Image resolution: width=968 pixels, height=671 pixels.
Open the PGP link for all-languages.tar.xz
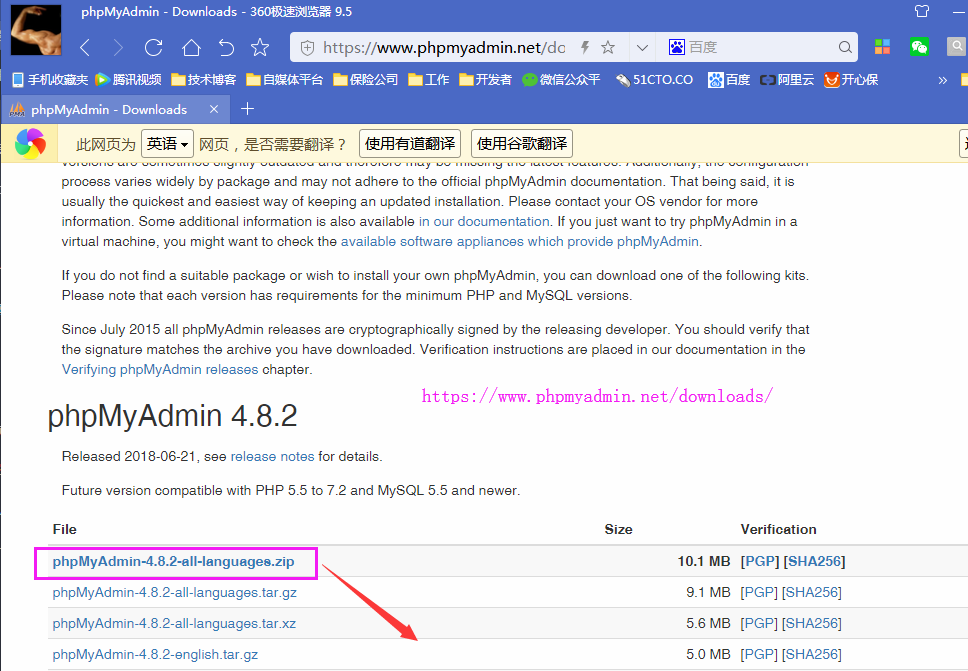[759, 623]
